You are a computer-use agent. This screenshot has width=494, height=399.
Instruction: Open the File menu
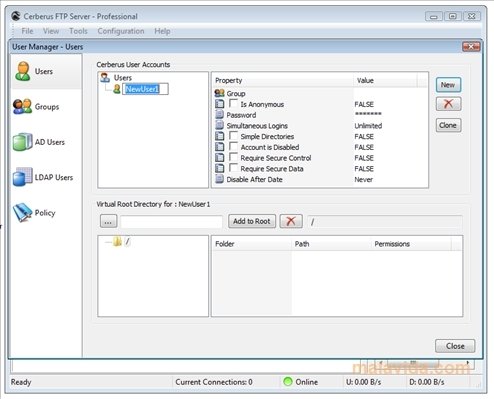[27, 31]
